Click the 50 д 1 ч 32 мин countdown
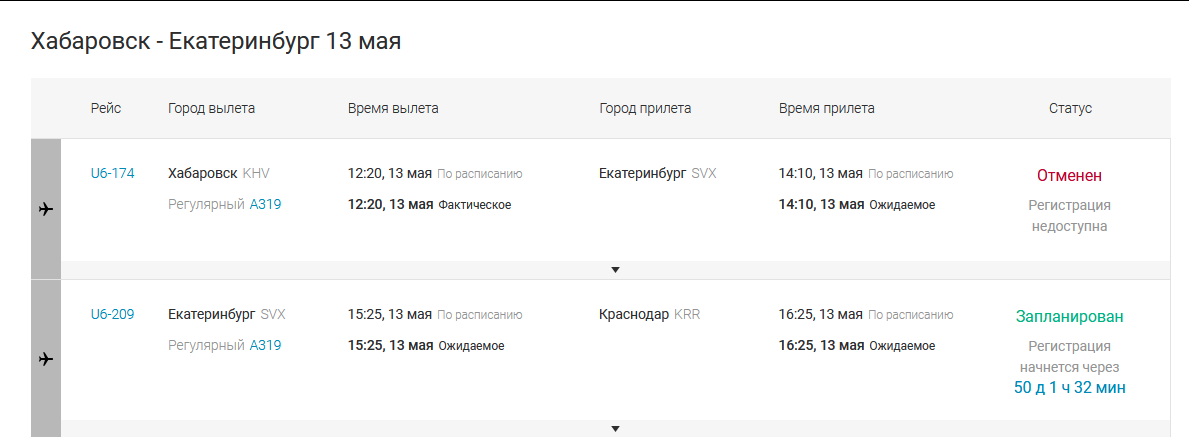This screenshot has height=437, width=1189. [1069, 387]
